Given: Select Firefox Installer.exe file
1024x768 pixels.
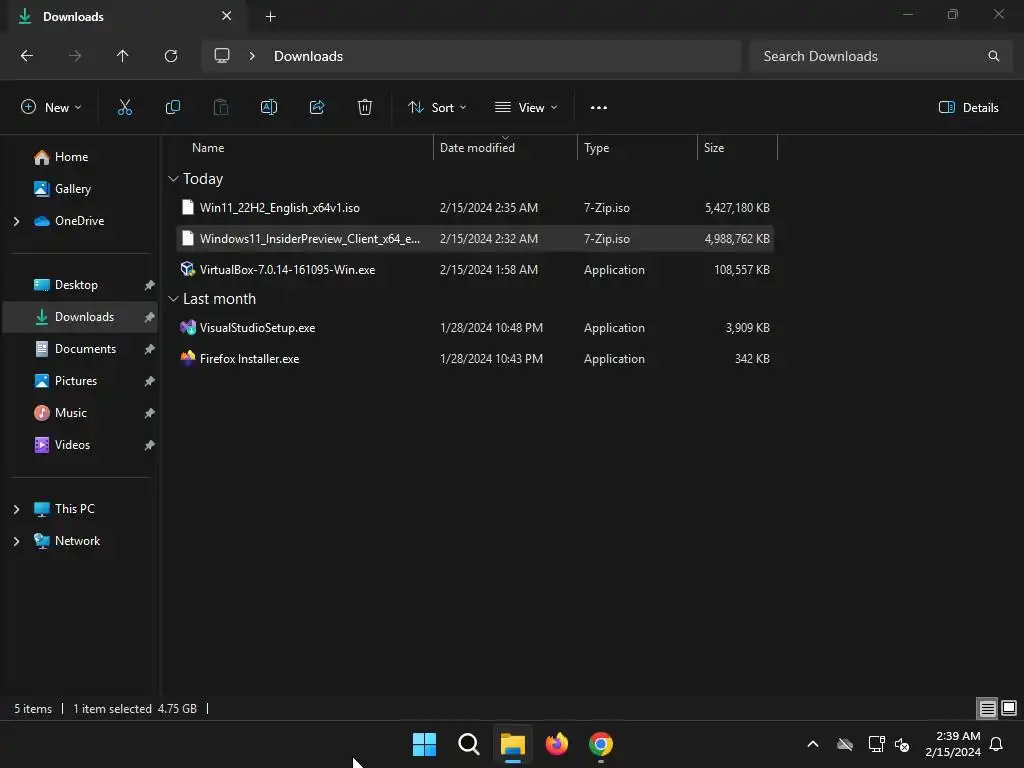Looking at the screenshot, I should [x=475, y=359].
